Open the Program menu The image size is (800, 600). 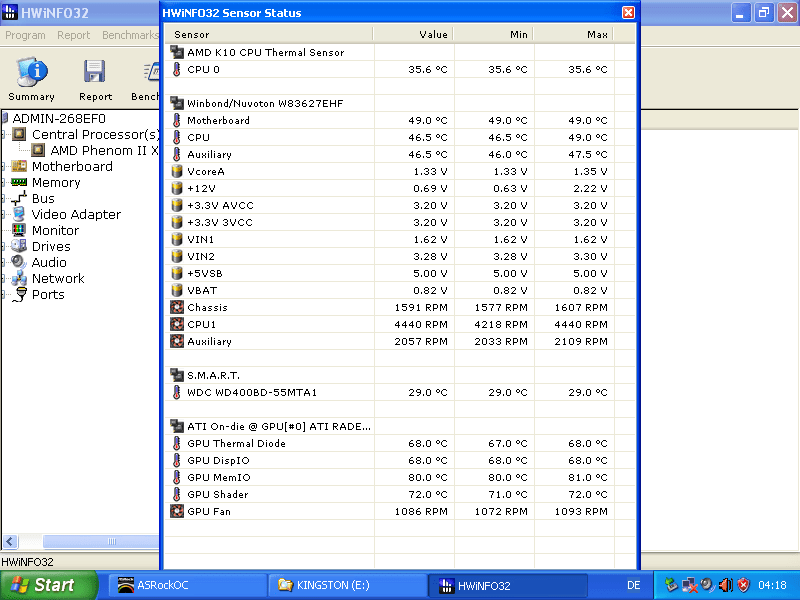pyautogui.click(x=25, y=35)
